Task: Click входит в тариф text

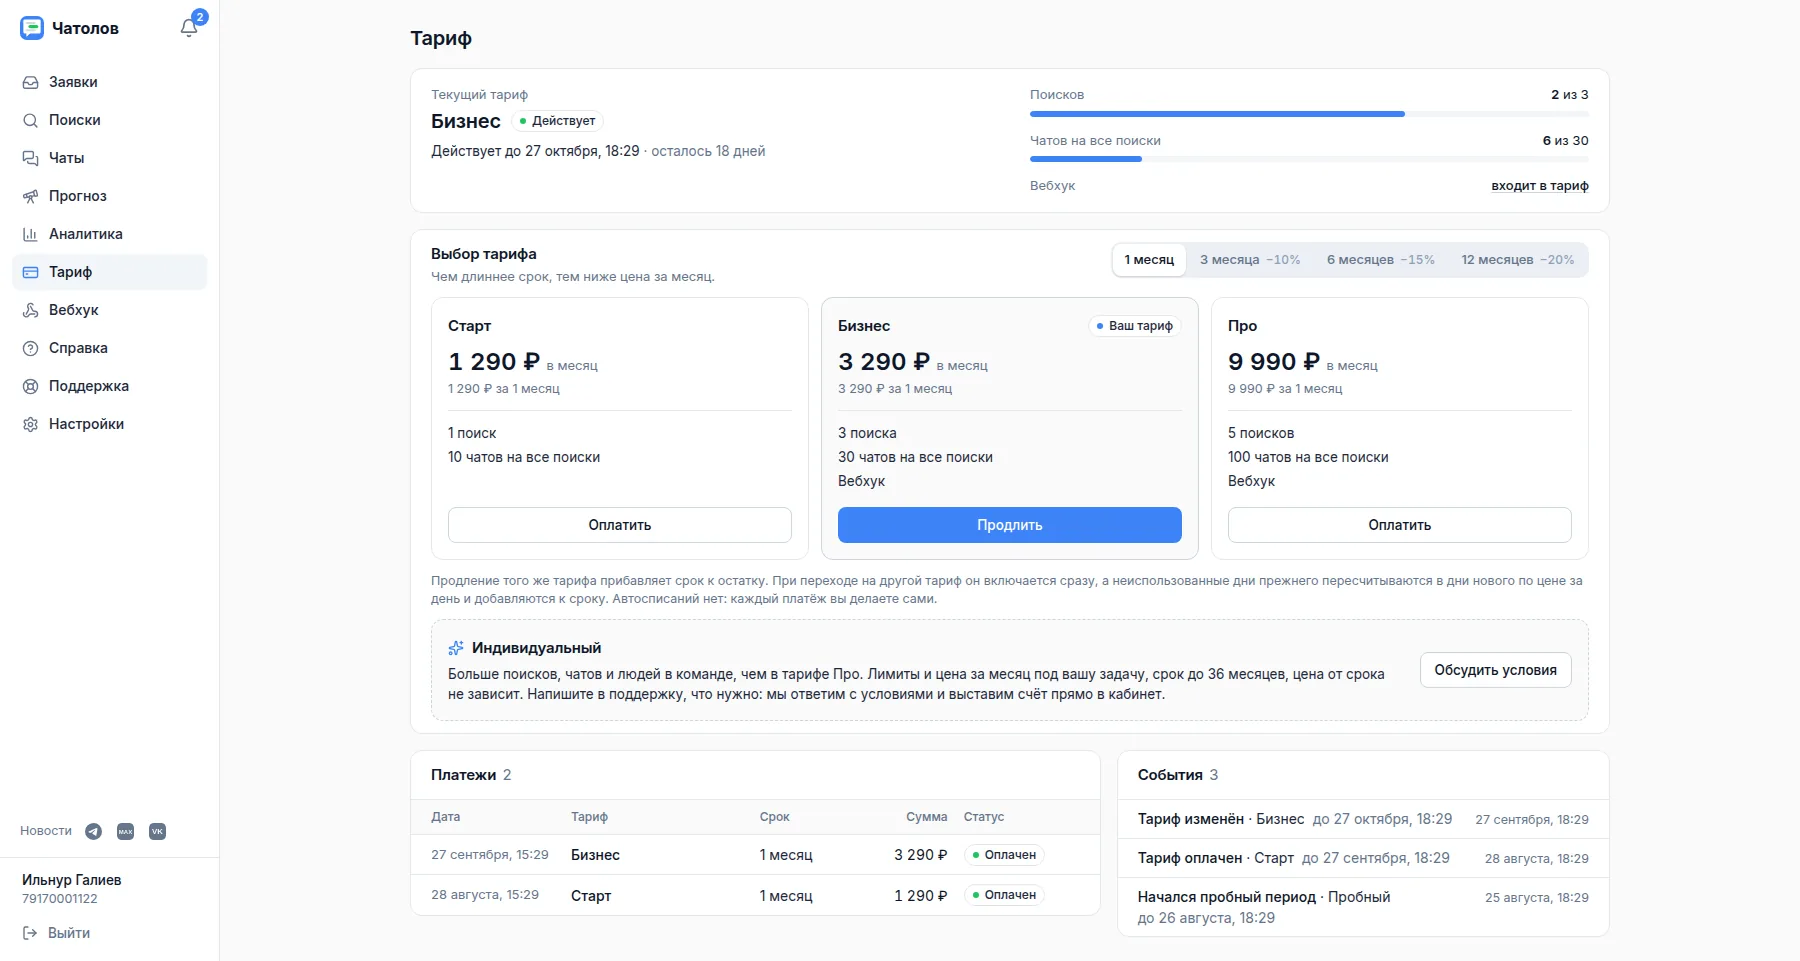Action: [1540, 186]
